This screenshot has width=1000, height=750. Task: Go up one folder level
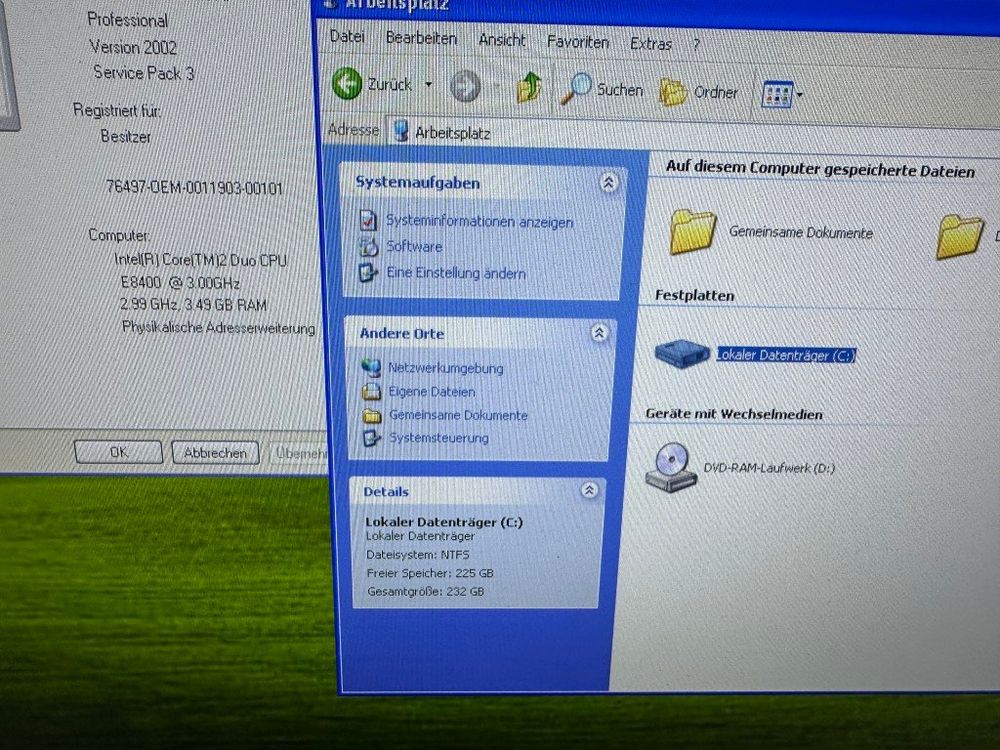coord(529,87)
